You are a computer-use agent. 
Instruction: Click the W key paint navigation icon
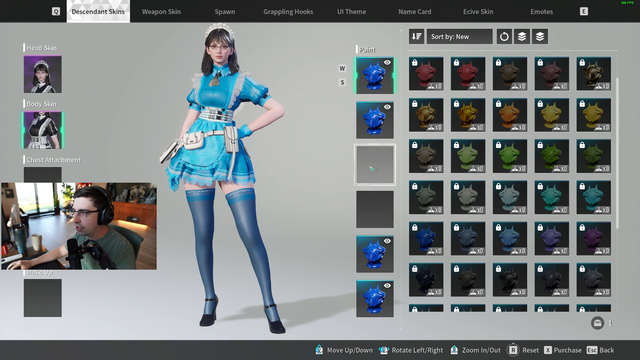point(342,68)
